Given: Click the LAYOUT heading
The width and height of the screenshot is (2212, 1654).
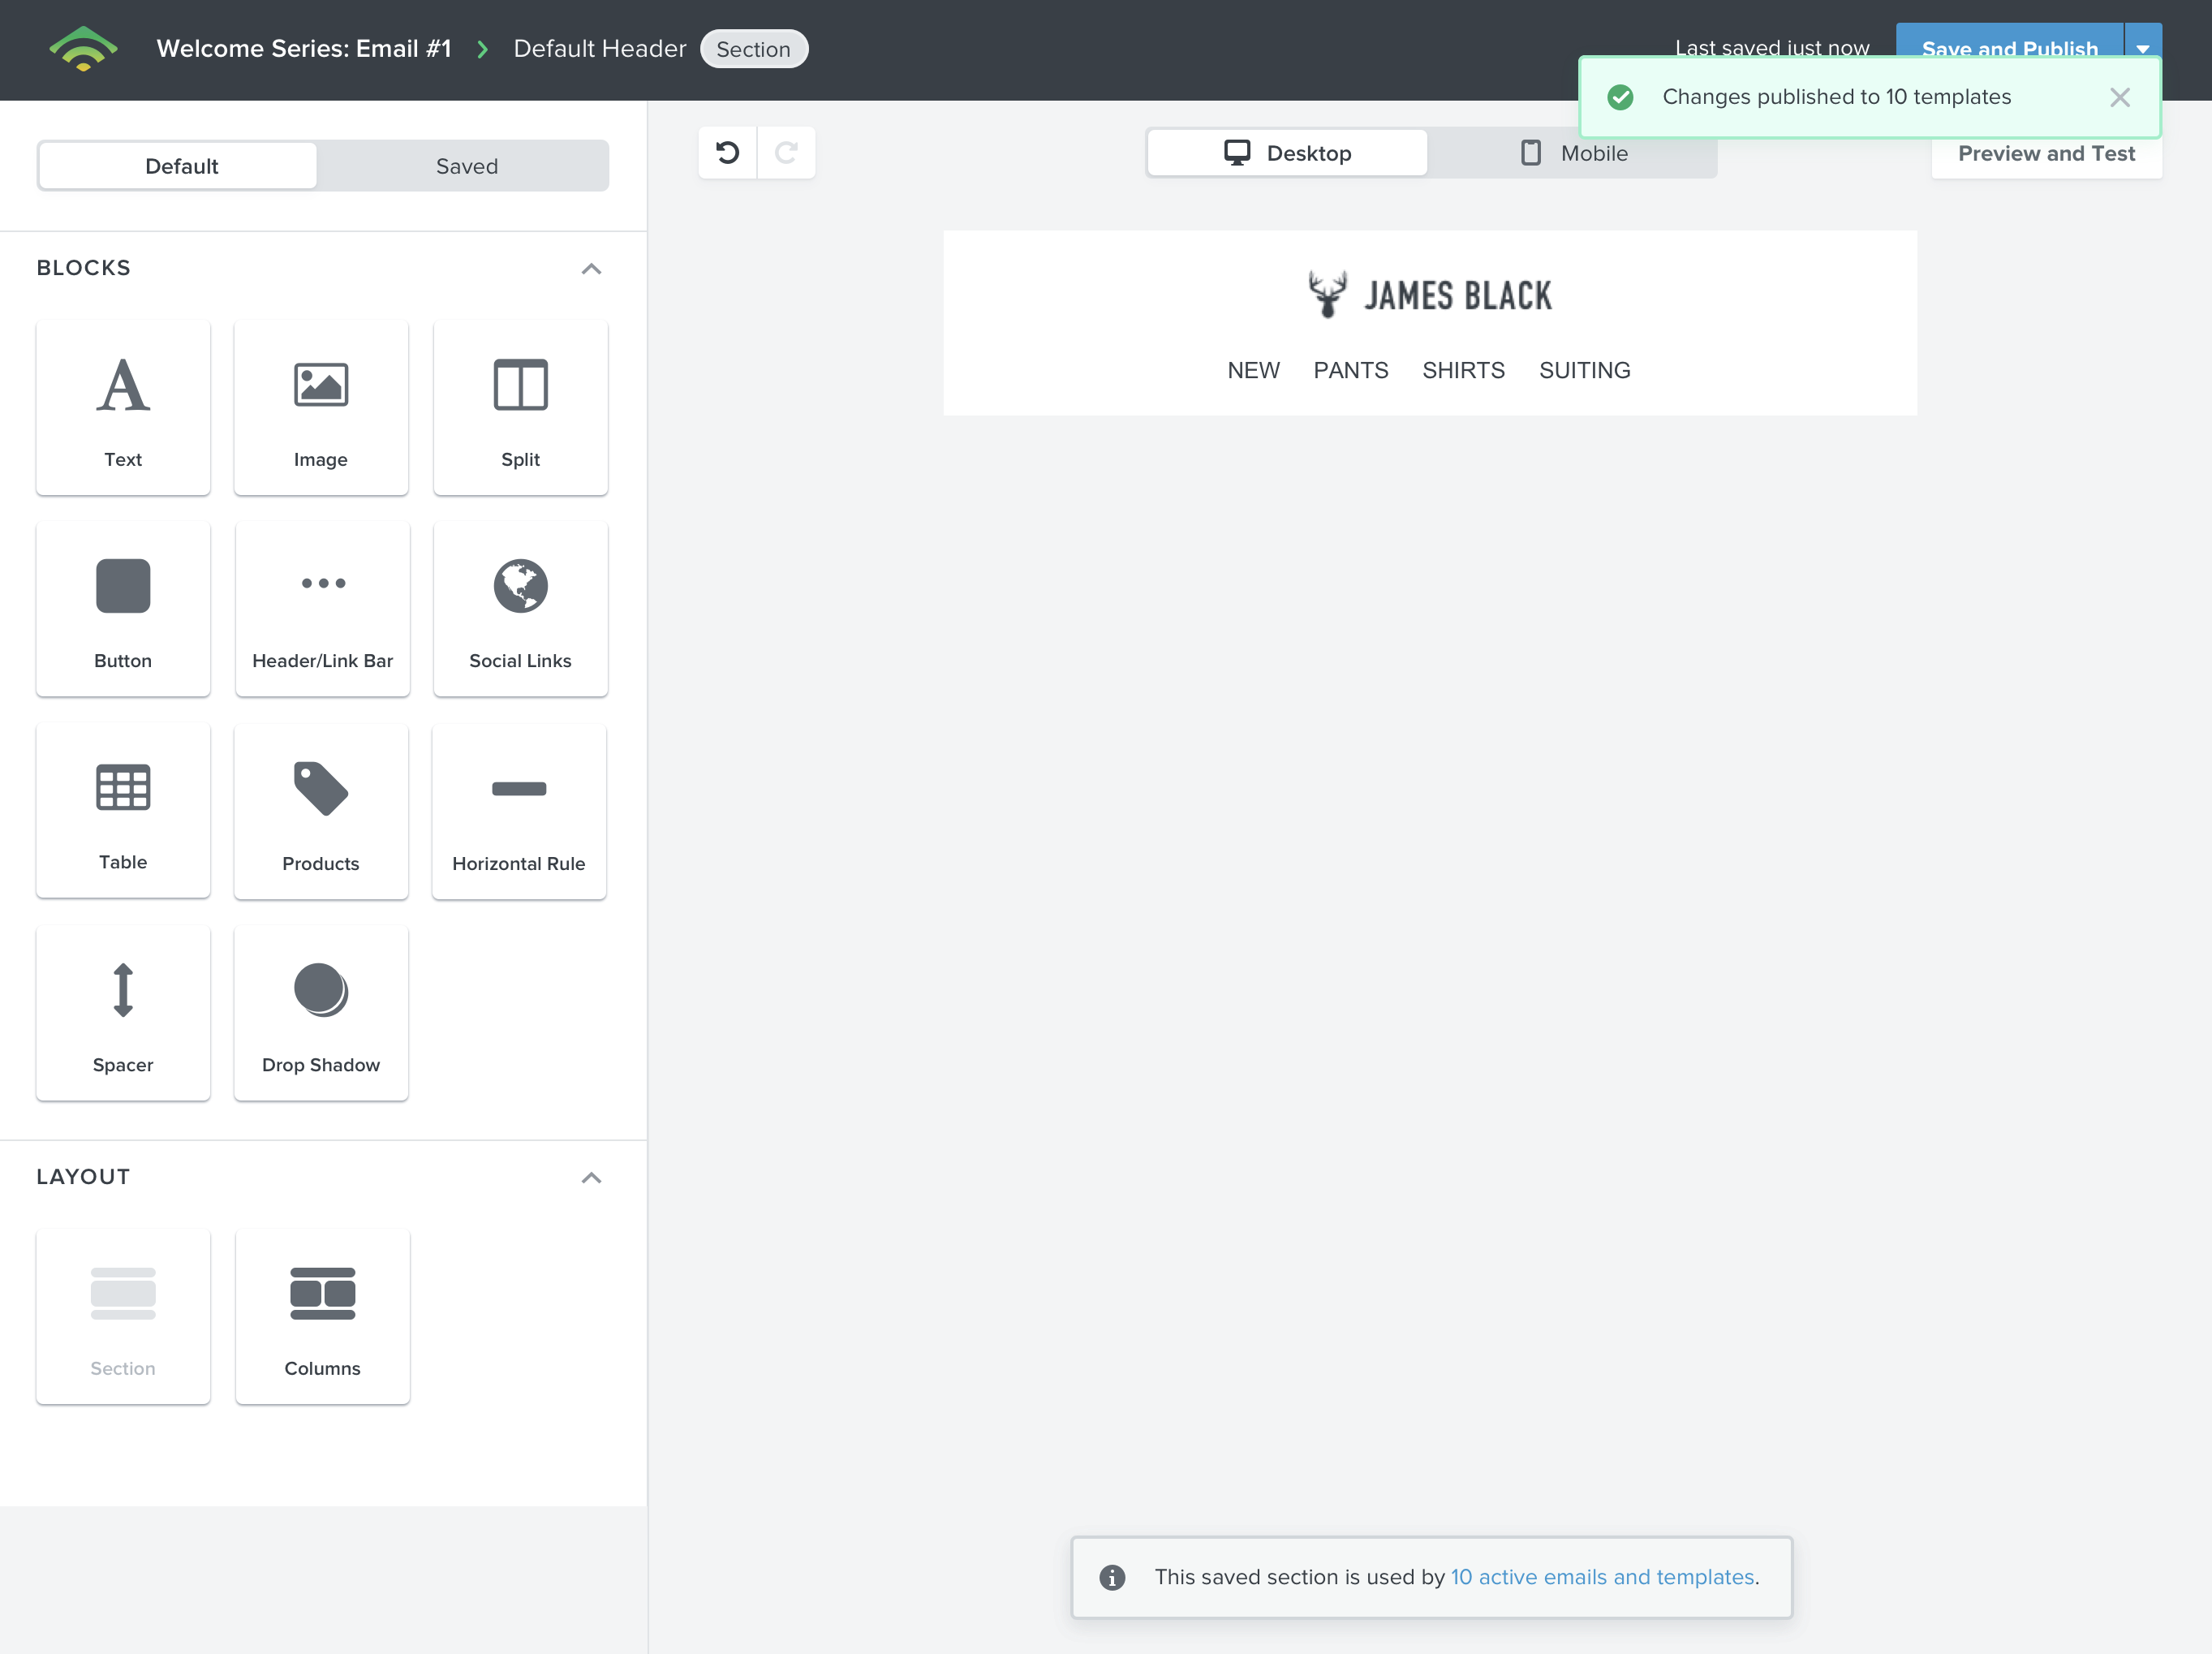Looking at the screenshot, I should tap(83, 1177).
